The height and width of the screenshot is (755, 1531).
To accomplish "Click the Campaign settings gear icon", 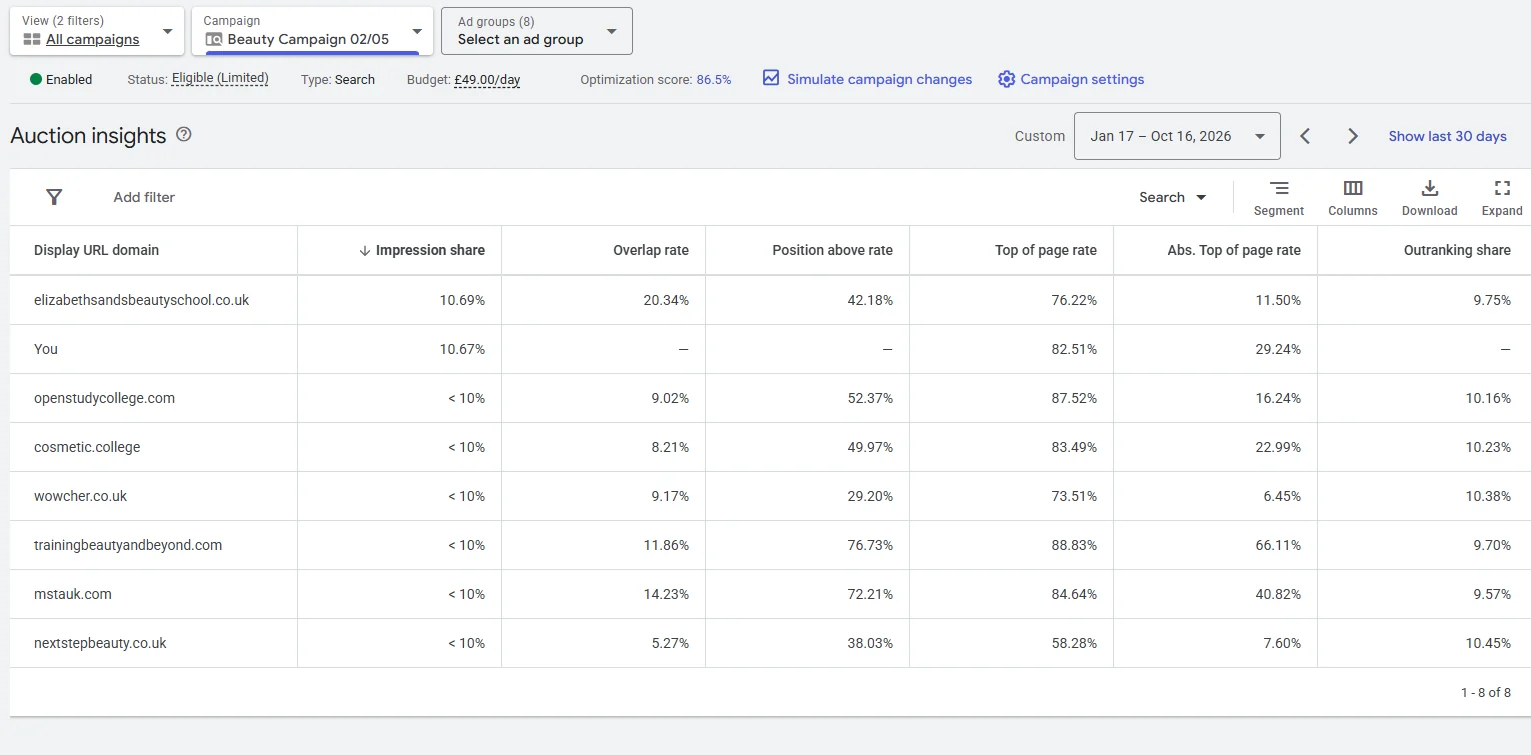I will (x=1006, y=79).
